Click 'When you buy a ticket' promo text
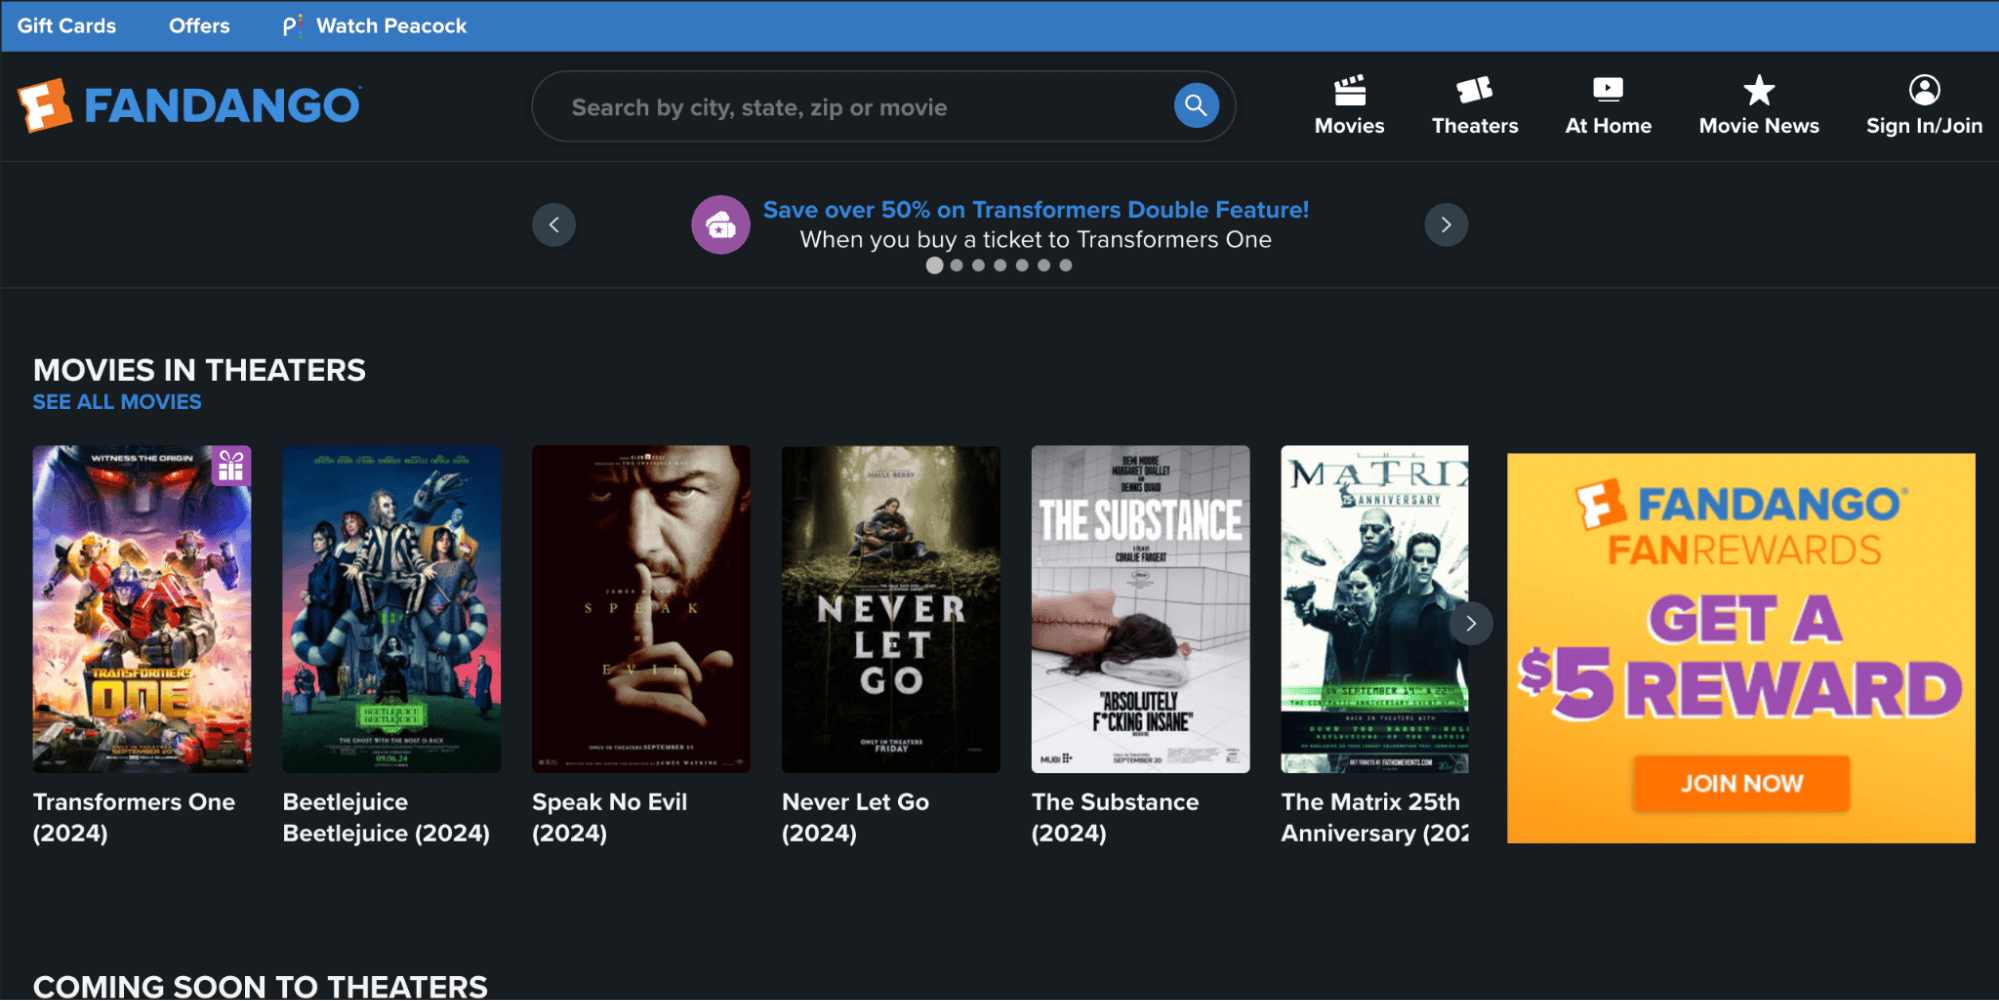1999x1001 pixels. (x=1036, y=240)
